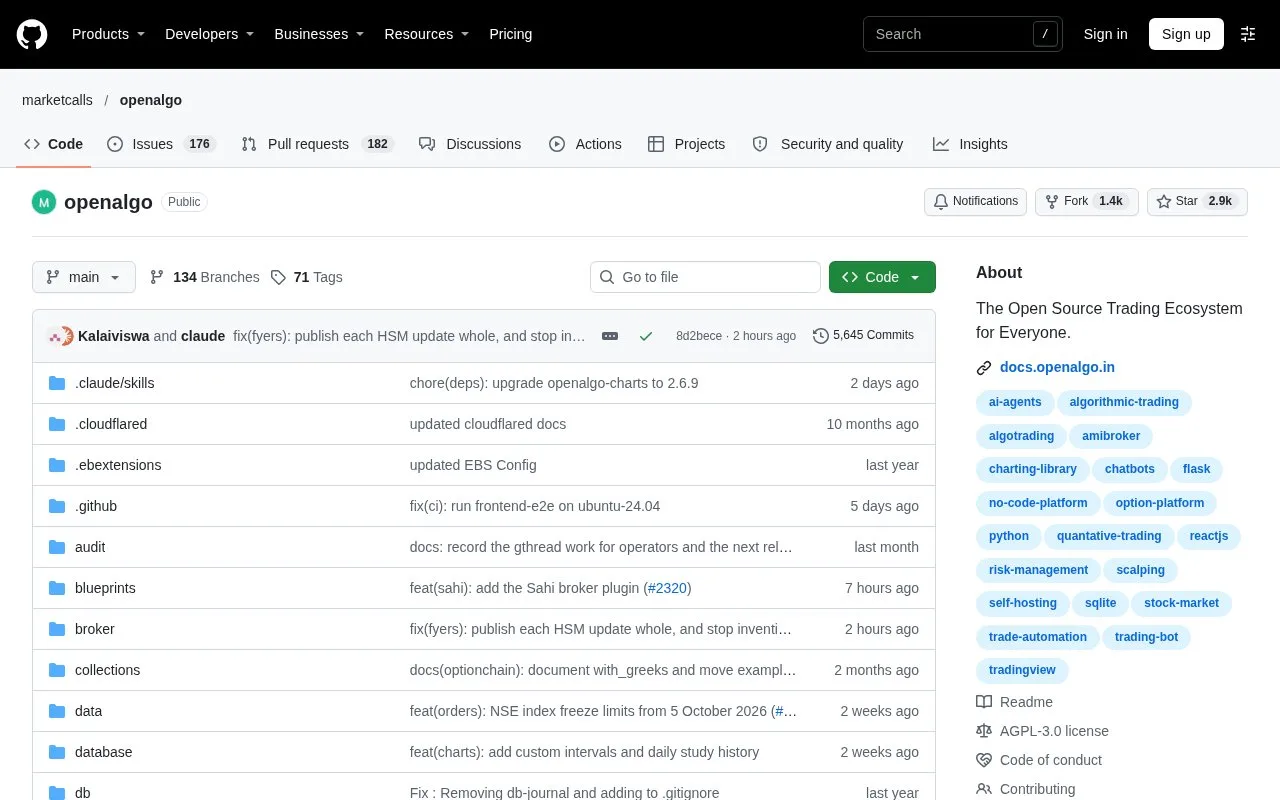Open the Pull requests tab
The width and height of the screenshot is (1280, 800).
(x=317, y=144)
